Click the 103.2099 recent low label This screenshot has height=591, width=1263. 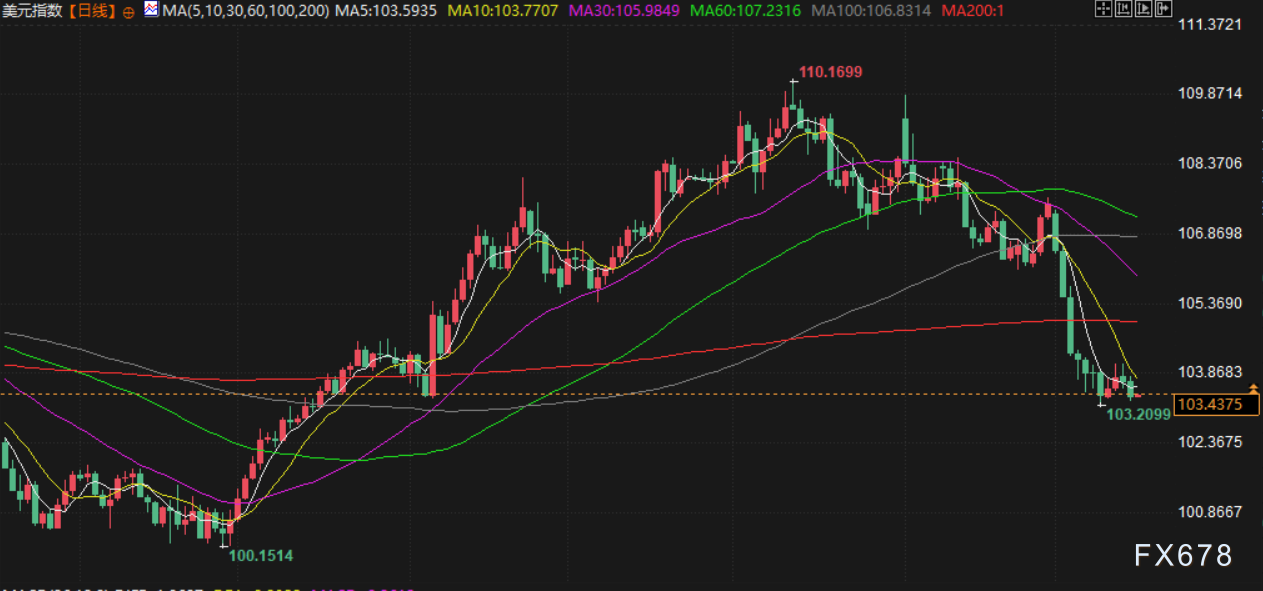(1139, 414)
